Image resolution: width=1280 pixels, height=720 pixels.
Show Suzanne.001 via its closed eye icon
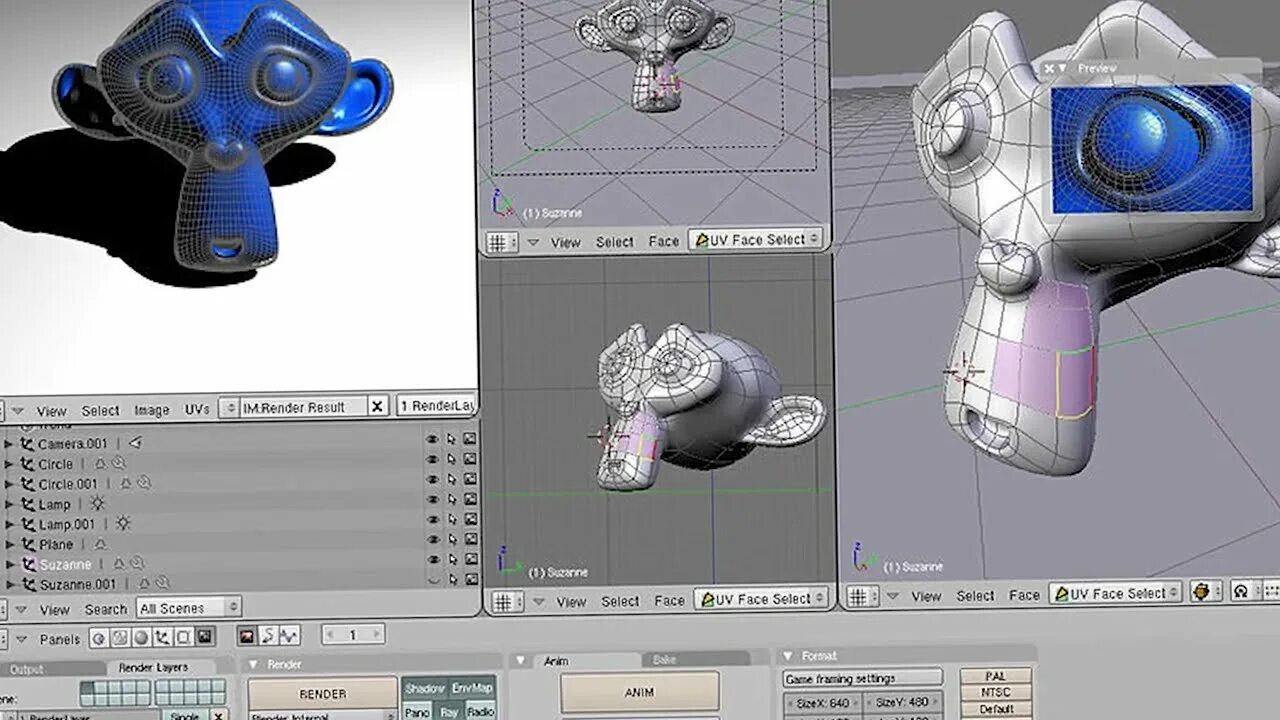coord(433,579)
